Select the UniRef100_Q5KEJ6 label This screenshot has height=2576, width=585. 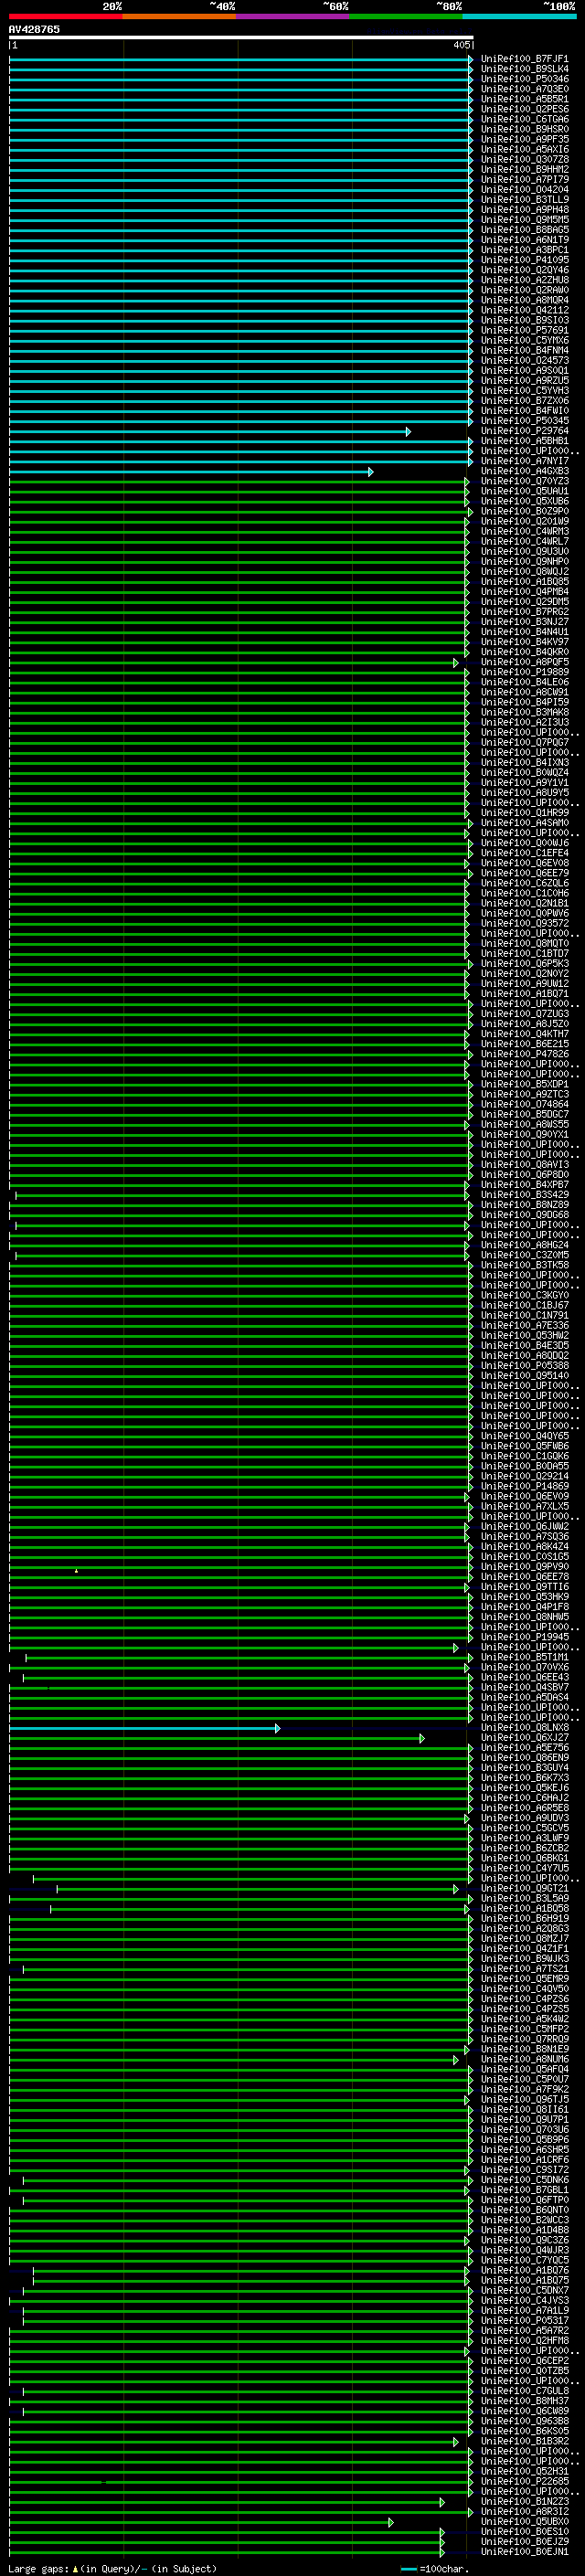tap(525, 1788)
